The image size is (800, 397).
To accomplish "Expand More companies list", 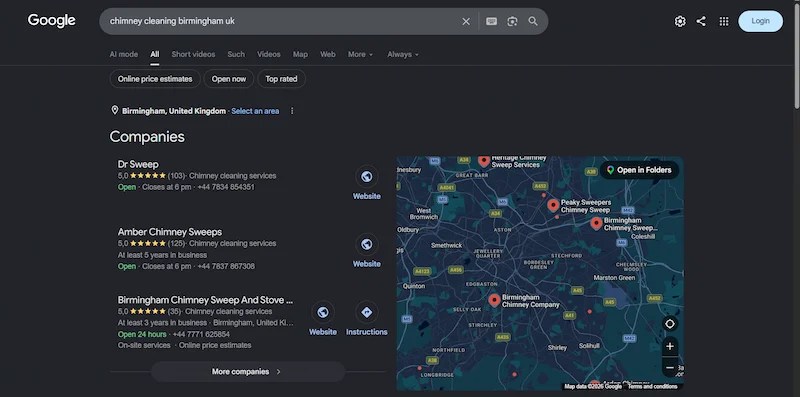I will 248,371.
